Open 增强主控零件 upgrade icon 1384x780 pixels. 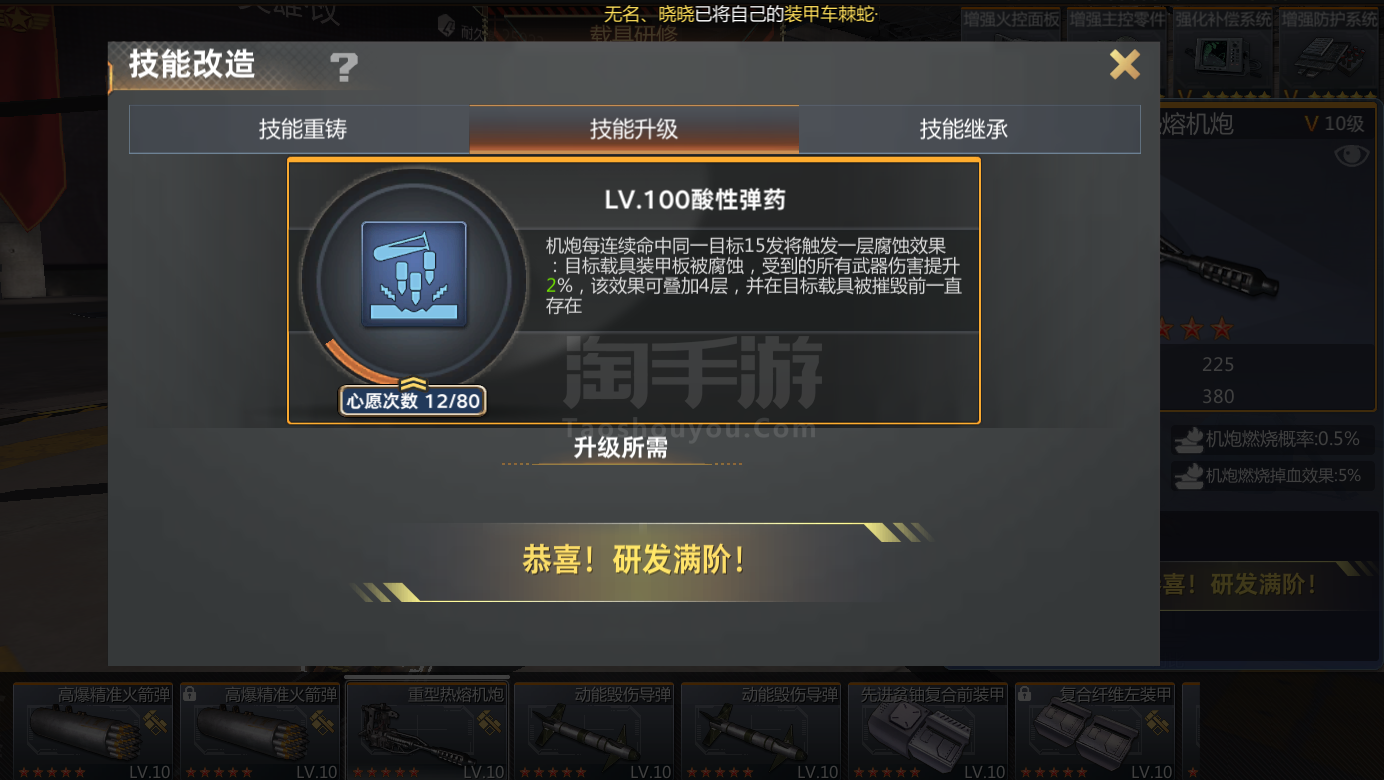click(x=1116, y=52)
